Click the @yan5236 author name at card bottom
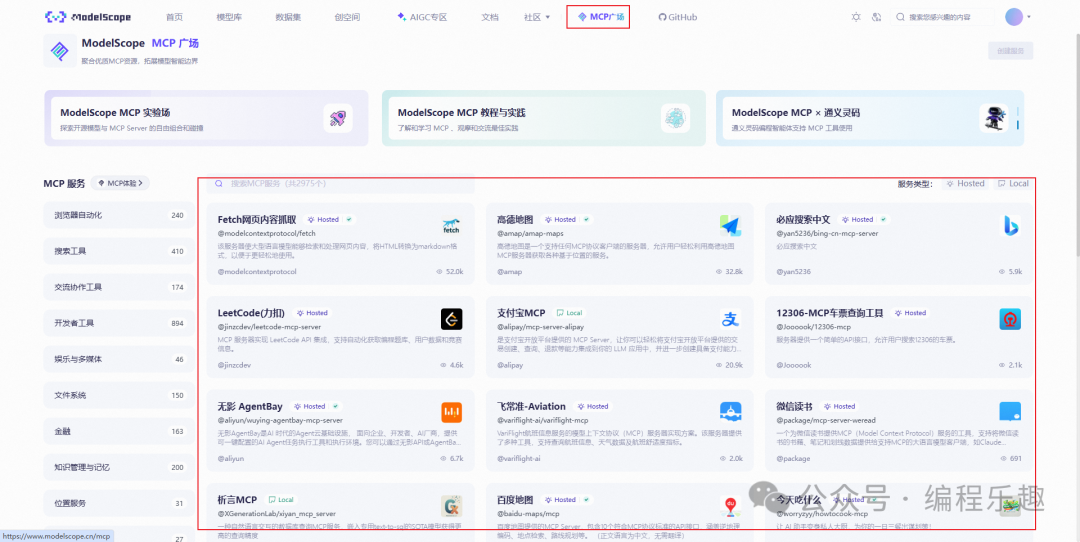 (x=793, y=272)
